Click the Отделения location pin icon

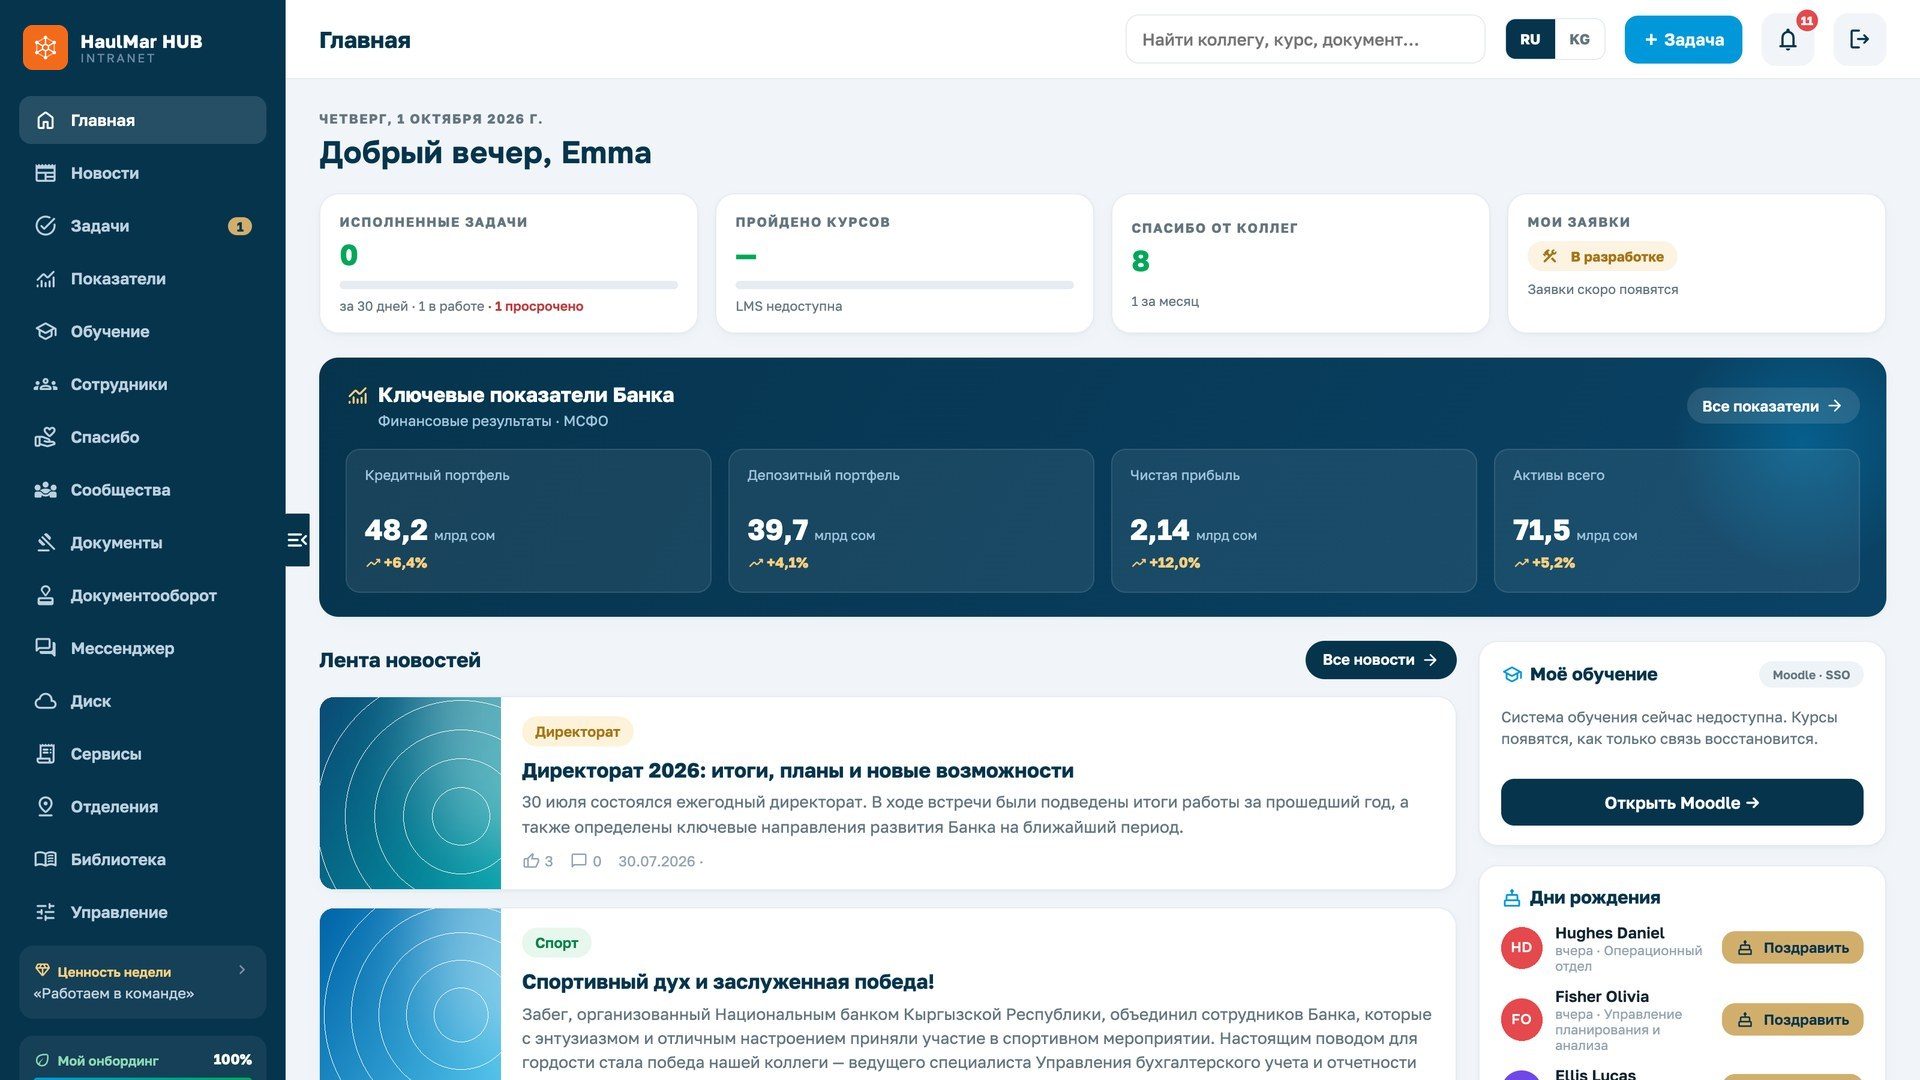45,807
